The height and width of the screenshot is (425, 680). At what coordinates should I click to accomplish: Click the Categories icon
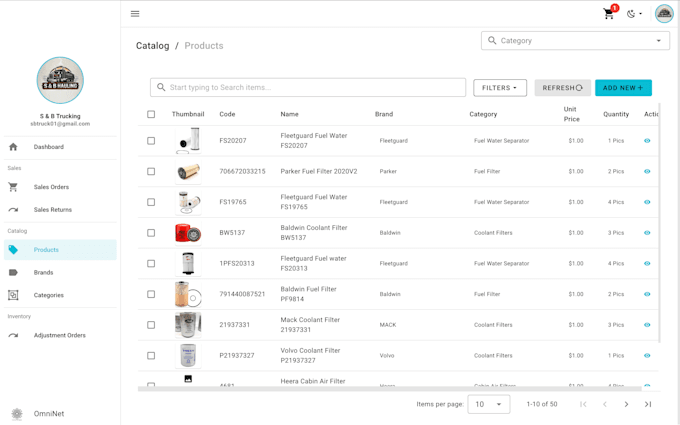coord(13,295)
